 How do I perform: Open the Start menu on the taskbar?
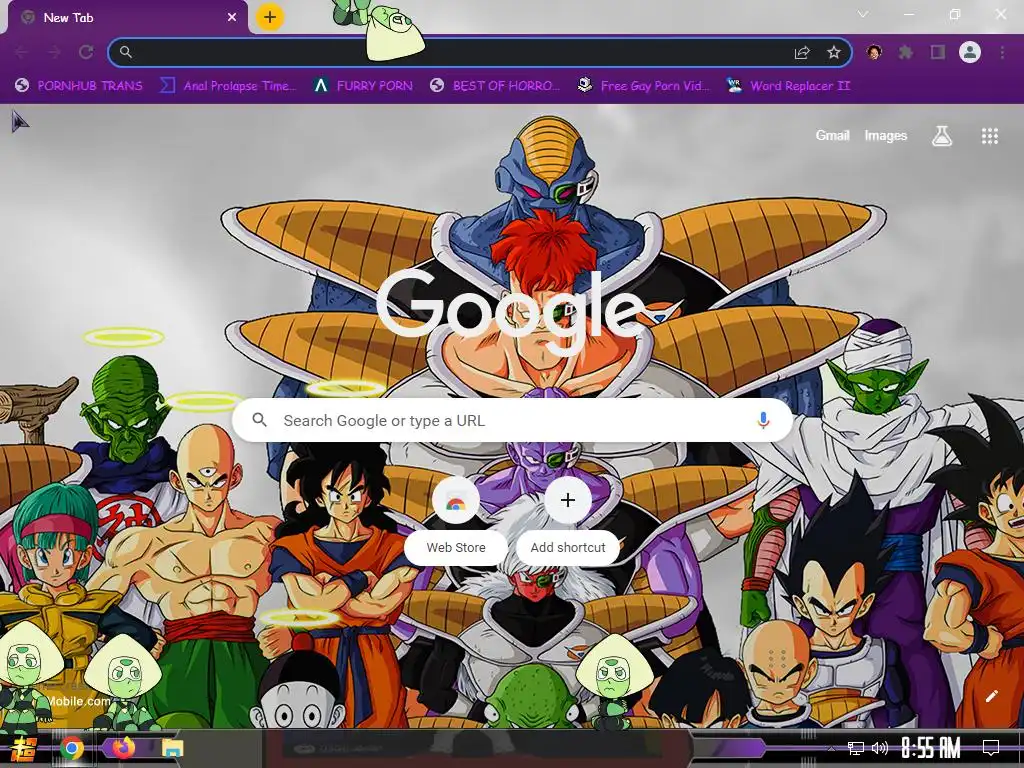pyautogui.click(x=24, y=748)
